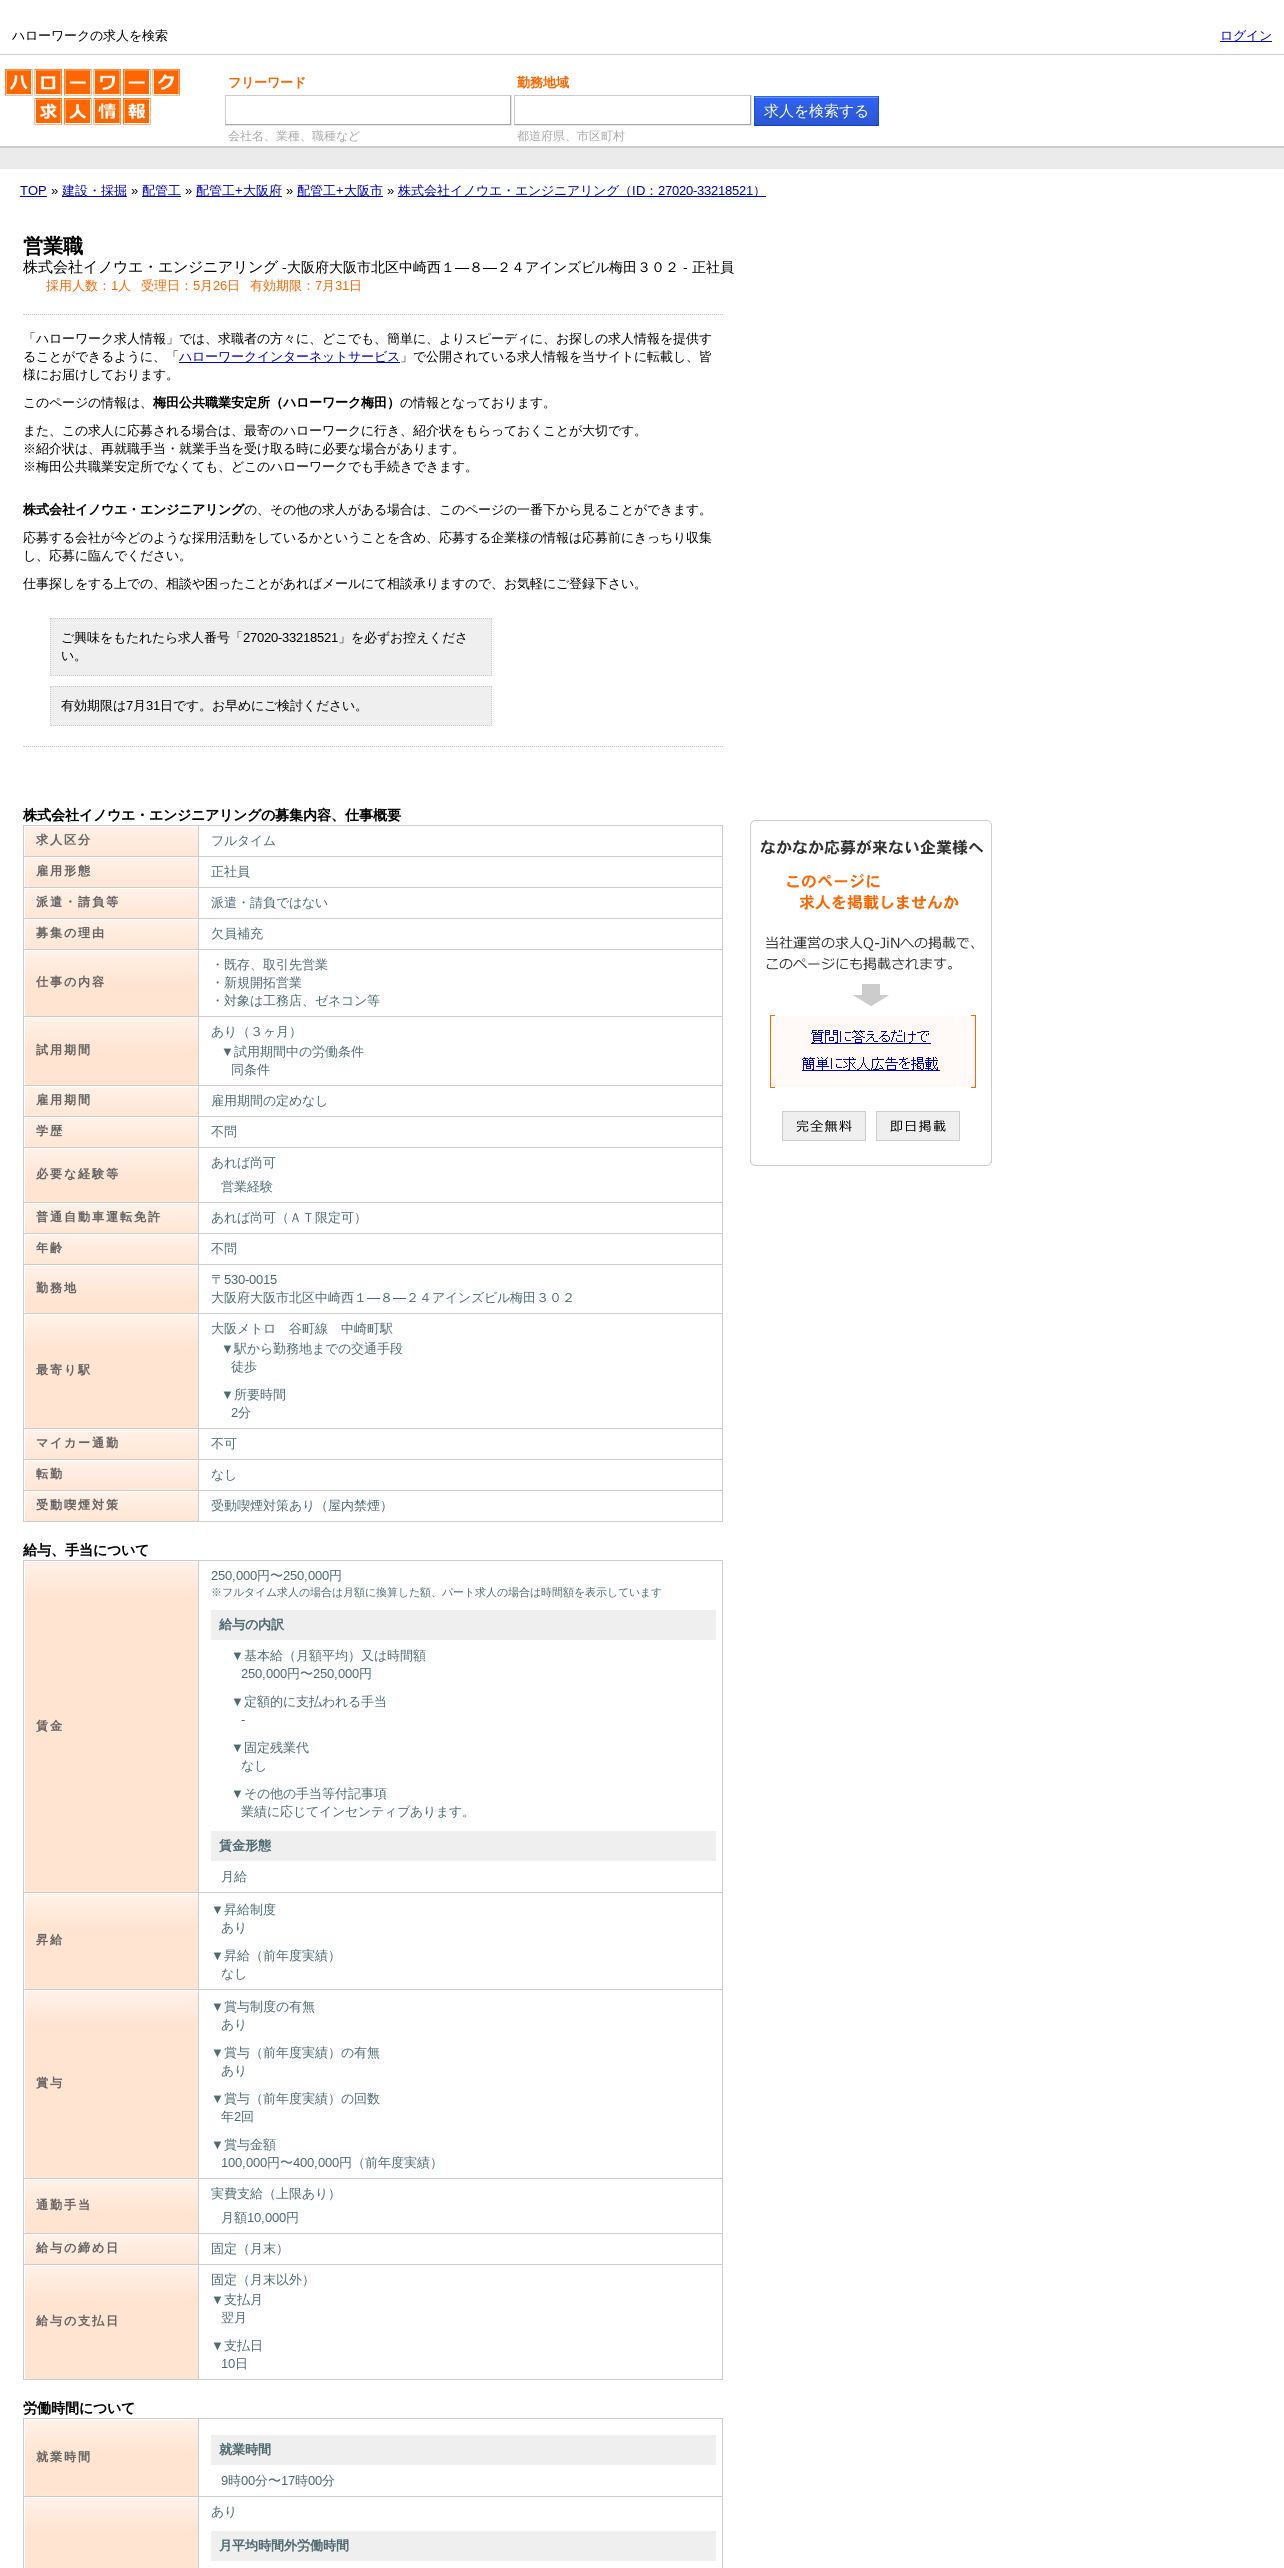Click 労働時間について section heading
Viewport: 1284px width, 2568px height.
tap(79, 2408)
